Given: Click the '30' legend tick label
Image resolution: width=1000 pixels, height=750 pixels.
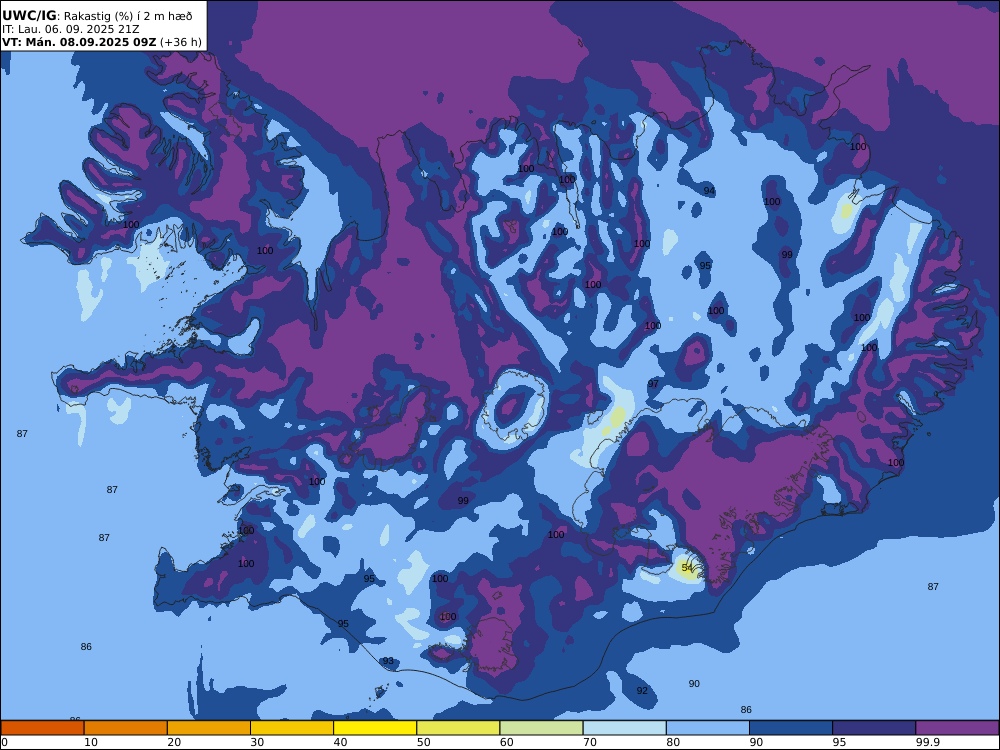Looking at the screenshot, I should (x=258, y=742).
